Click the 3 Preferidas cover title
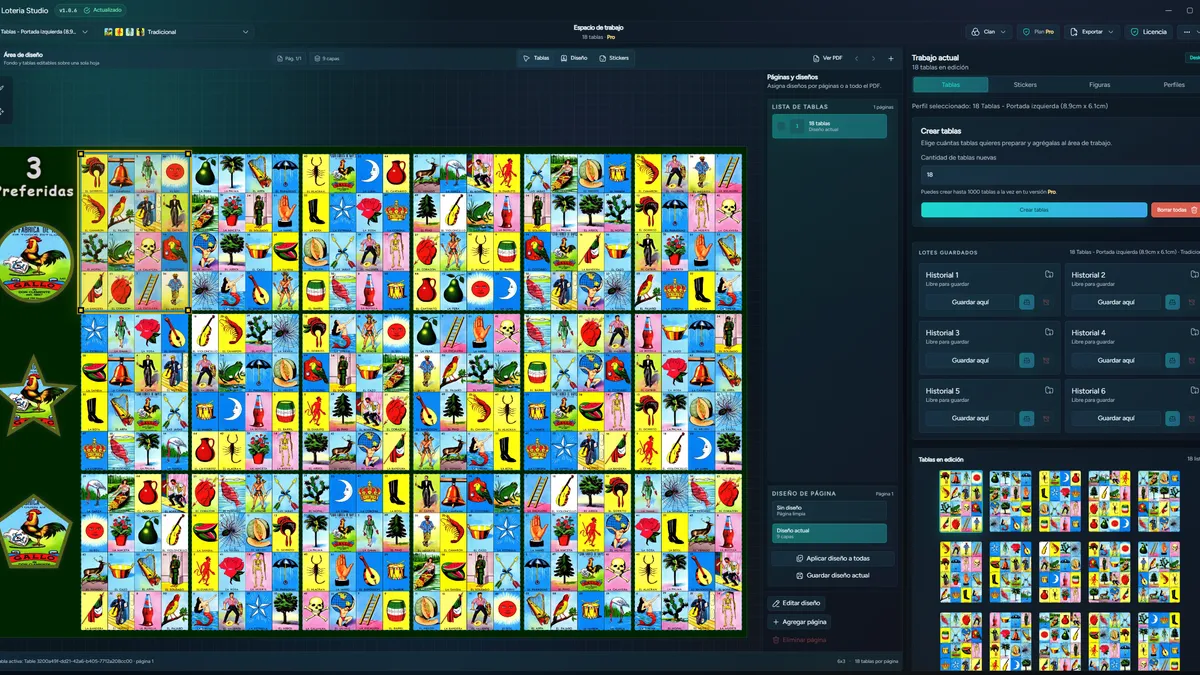Viewport: 1200px width, 675px height. pyautogui.click(x=34, y=177)
